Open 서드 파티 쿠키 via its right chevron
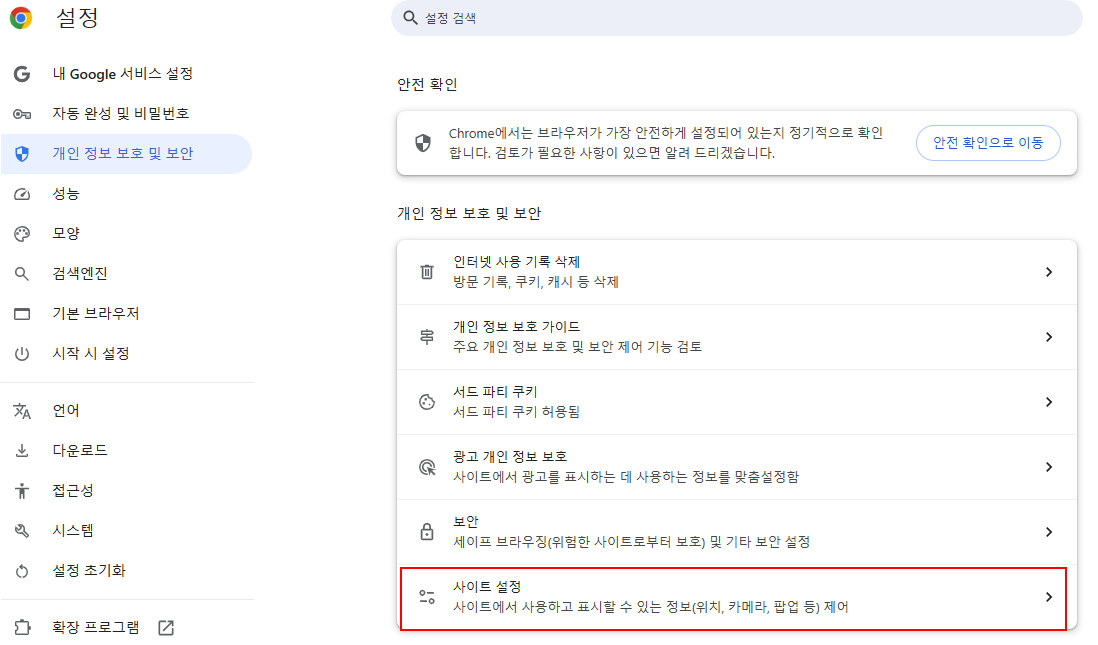This screenshot has height=645, width=1098. tap(1048, 402)
